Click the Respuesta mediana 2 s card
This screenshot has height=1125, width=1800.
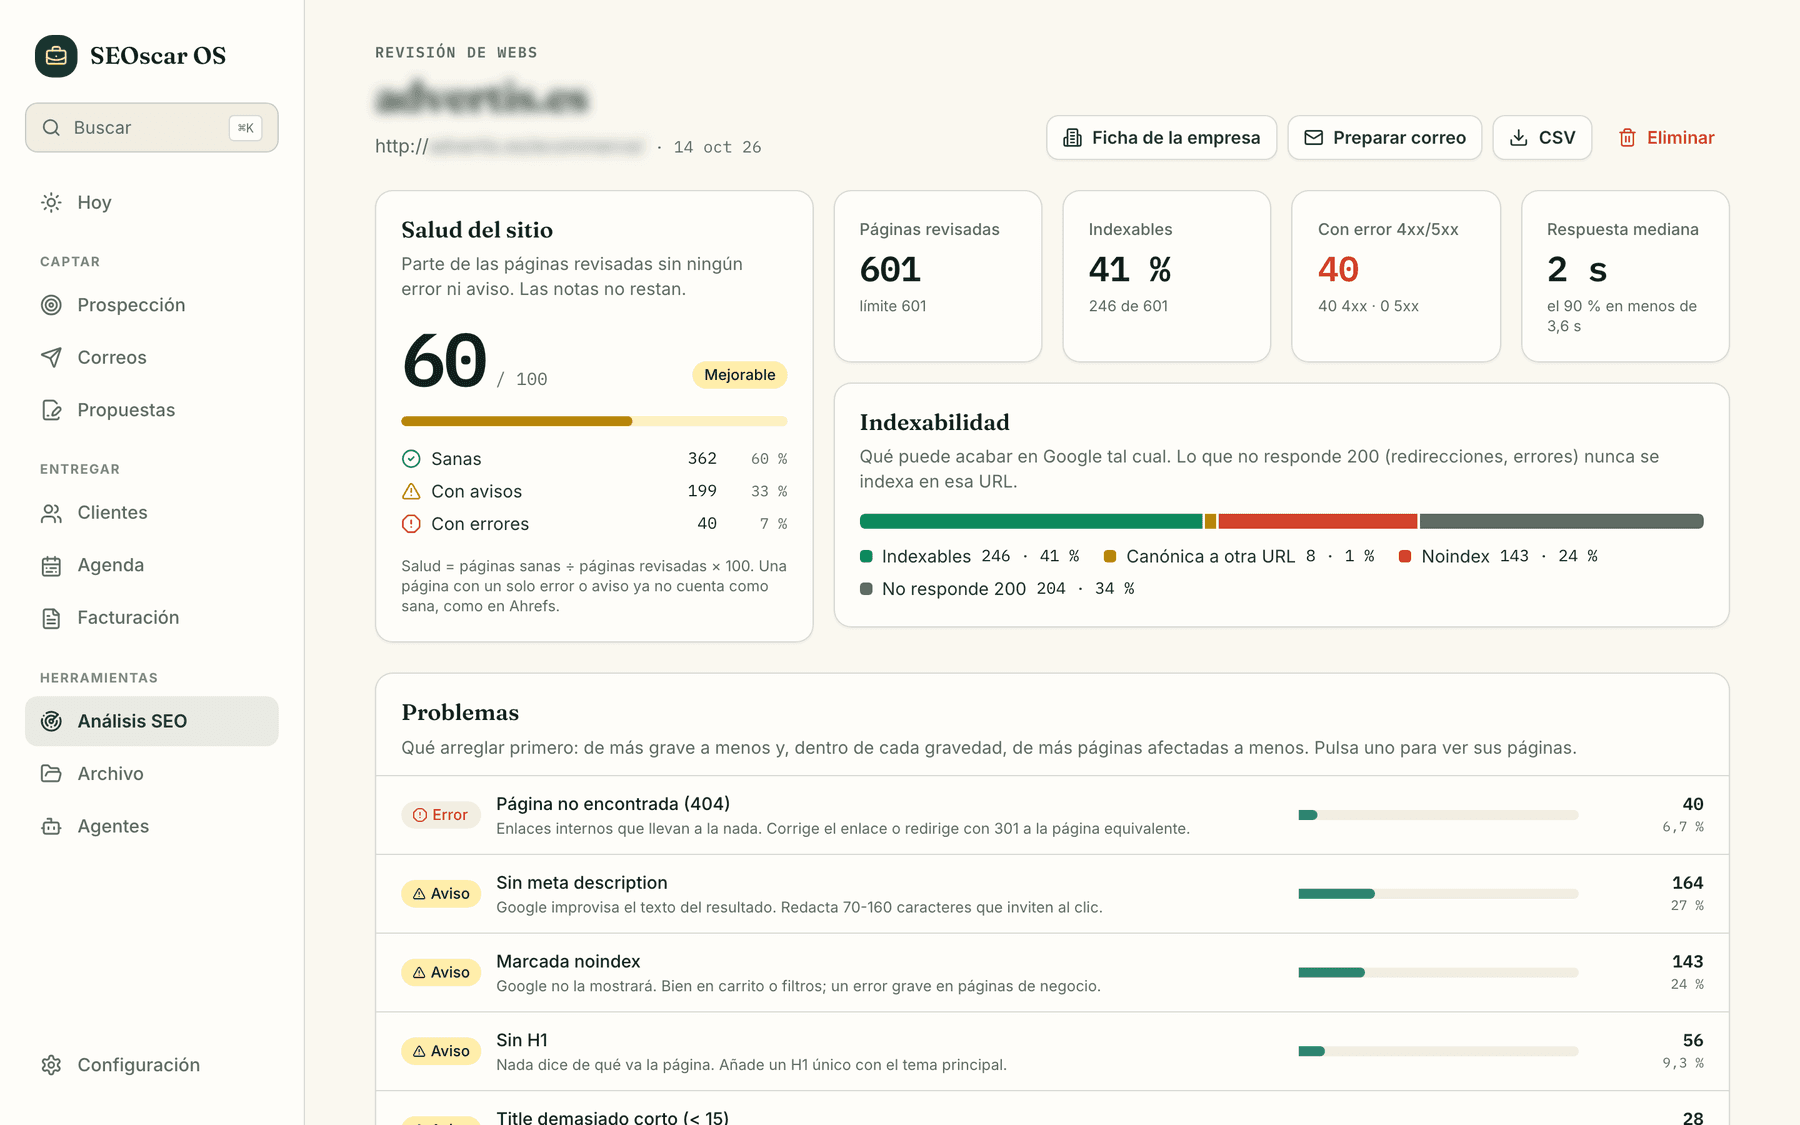[1625, 276]
